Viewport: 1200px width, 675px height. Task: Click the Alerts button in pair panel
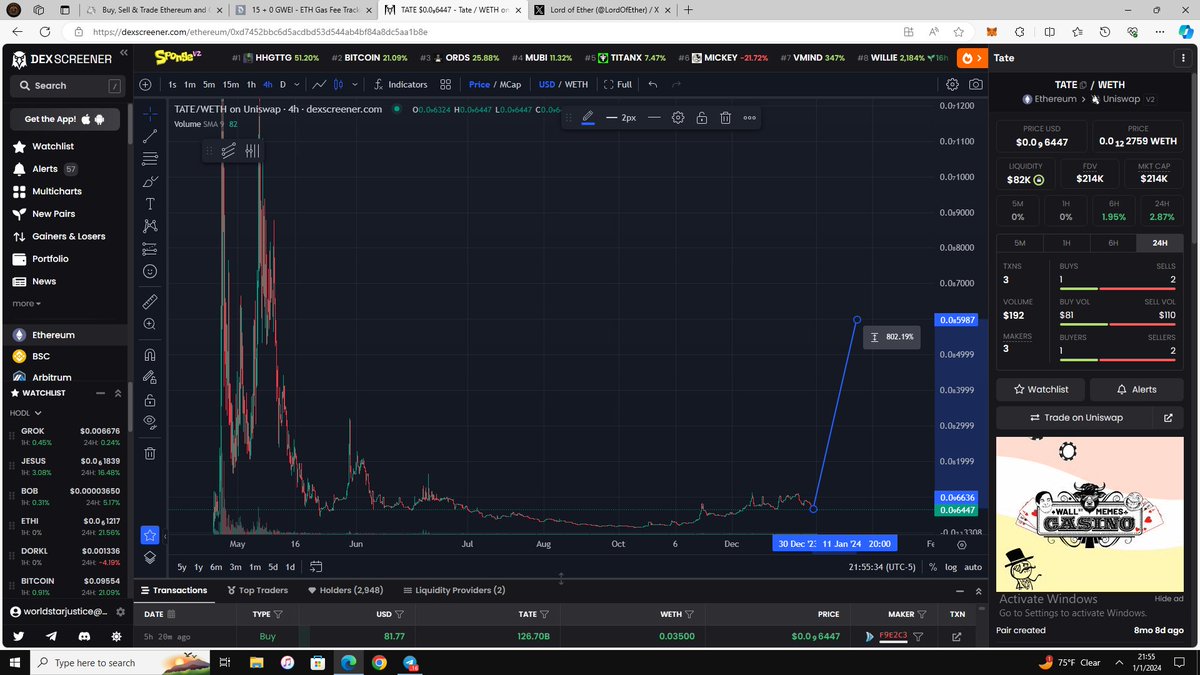point(1136,389)
